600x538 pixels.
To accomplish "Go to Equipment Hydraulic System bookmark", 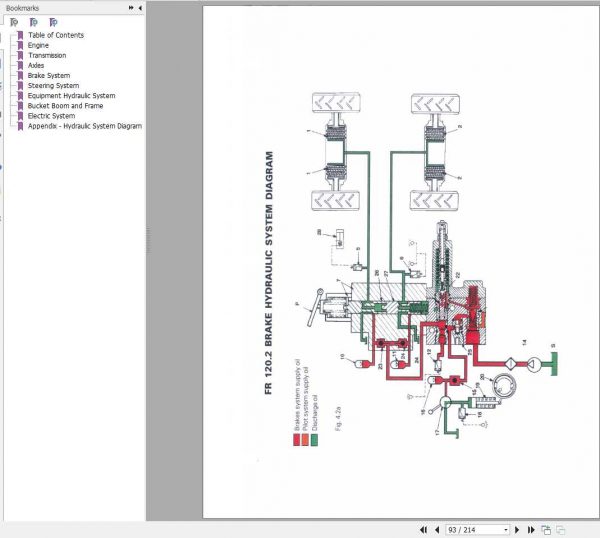I will (x=71, y=95).
